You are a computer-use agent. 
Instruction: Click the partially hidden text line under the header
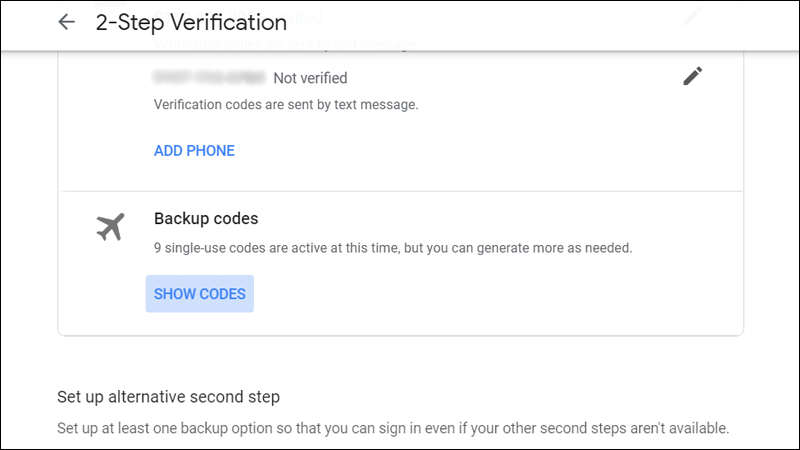(x=285, y=44)
